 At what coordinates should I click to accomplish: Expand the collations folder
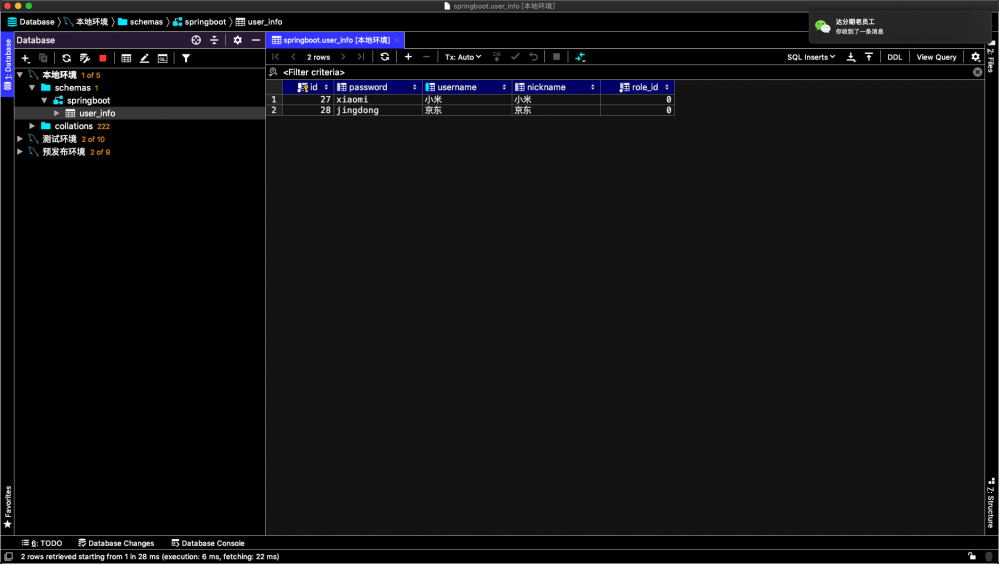pyautogui.click(x=32, y=126)
